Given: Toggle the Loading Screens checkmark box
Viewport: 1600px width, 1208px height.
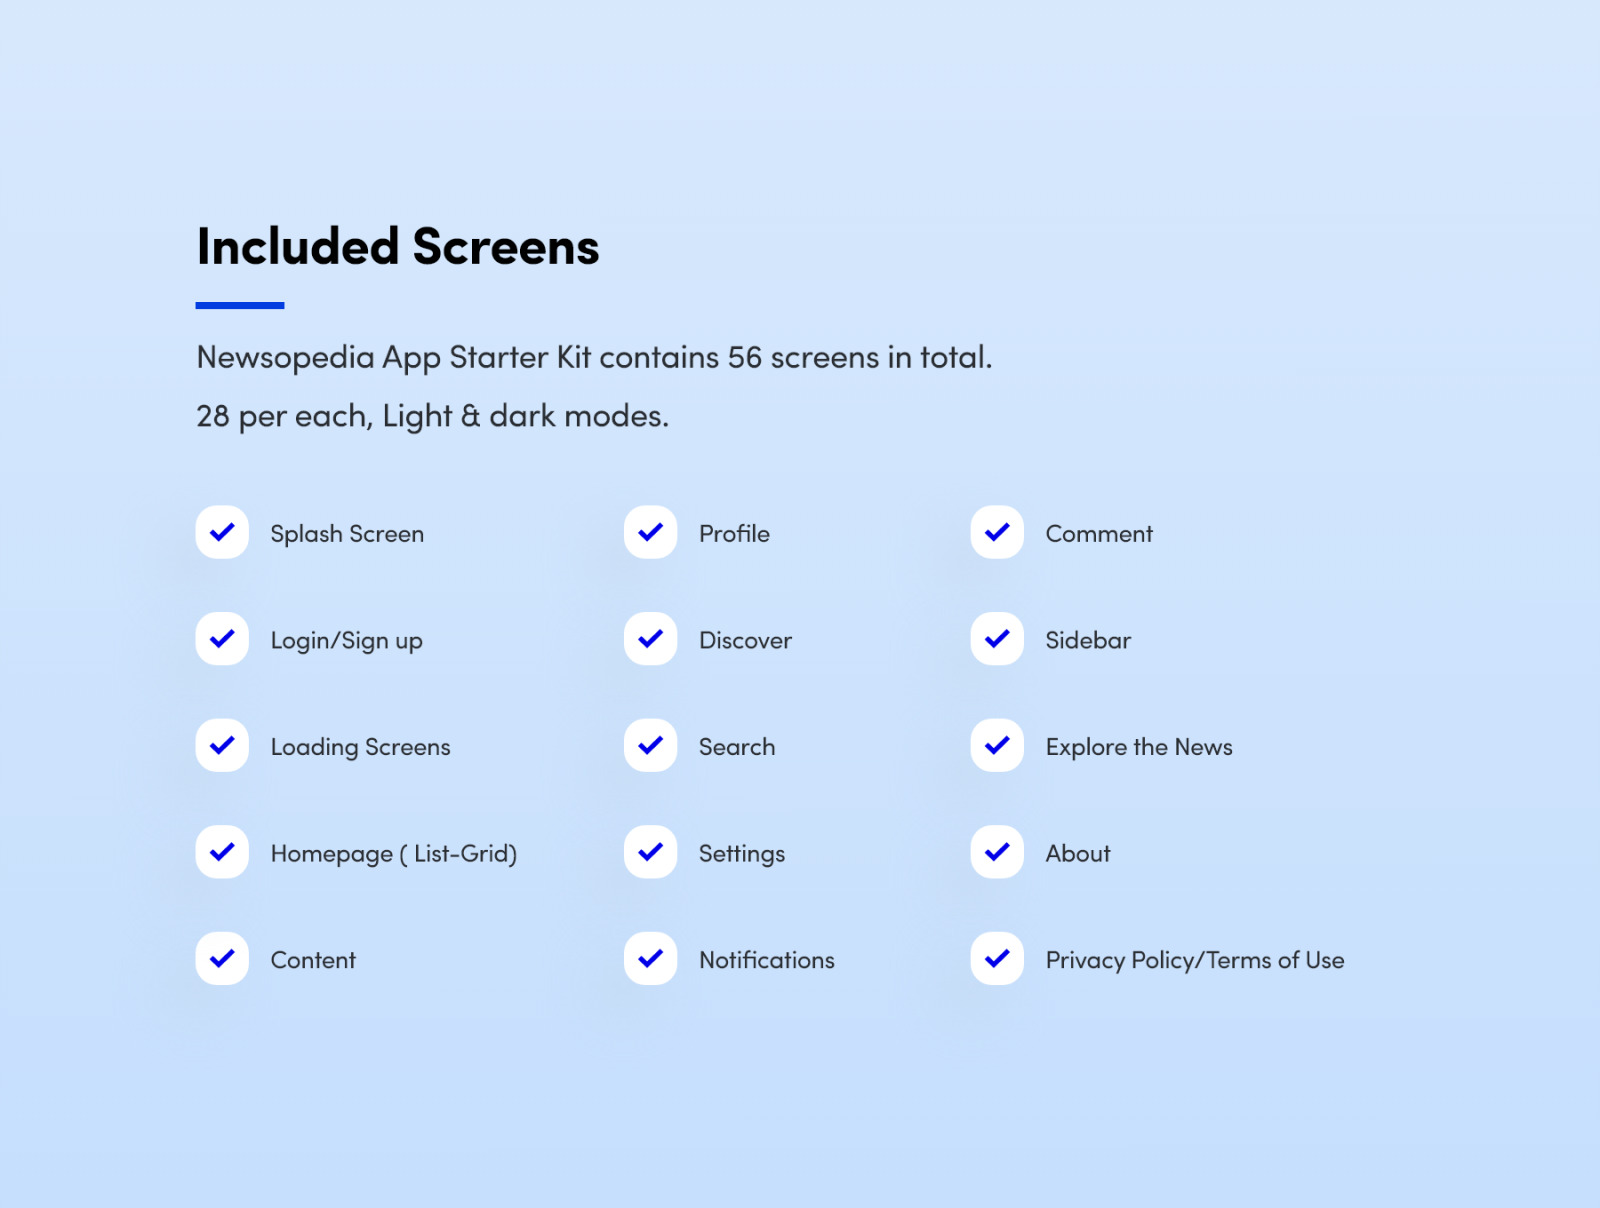Looking at the screenshot, I should 222,745.
